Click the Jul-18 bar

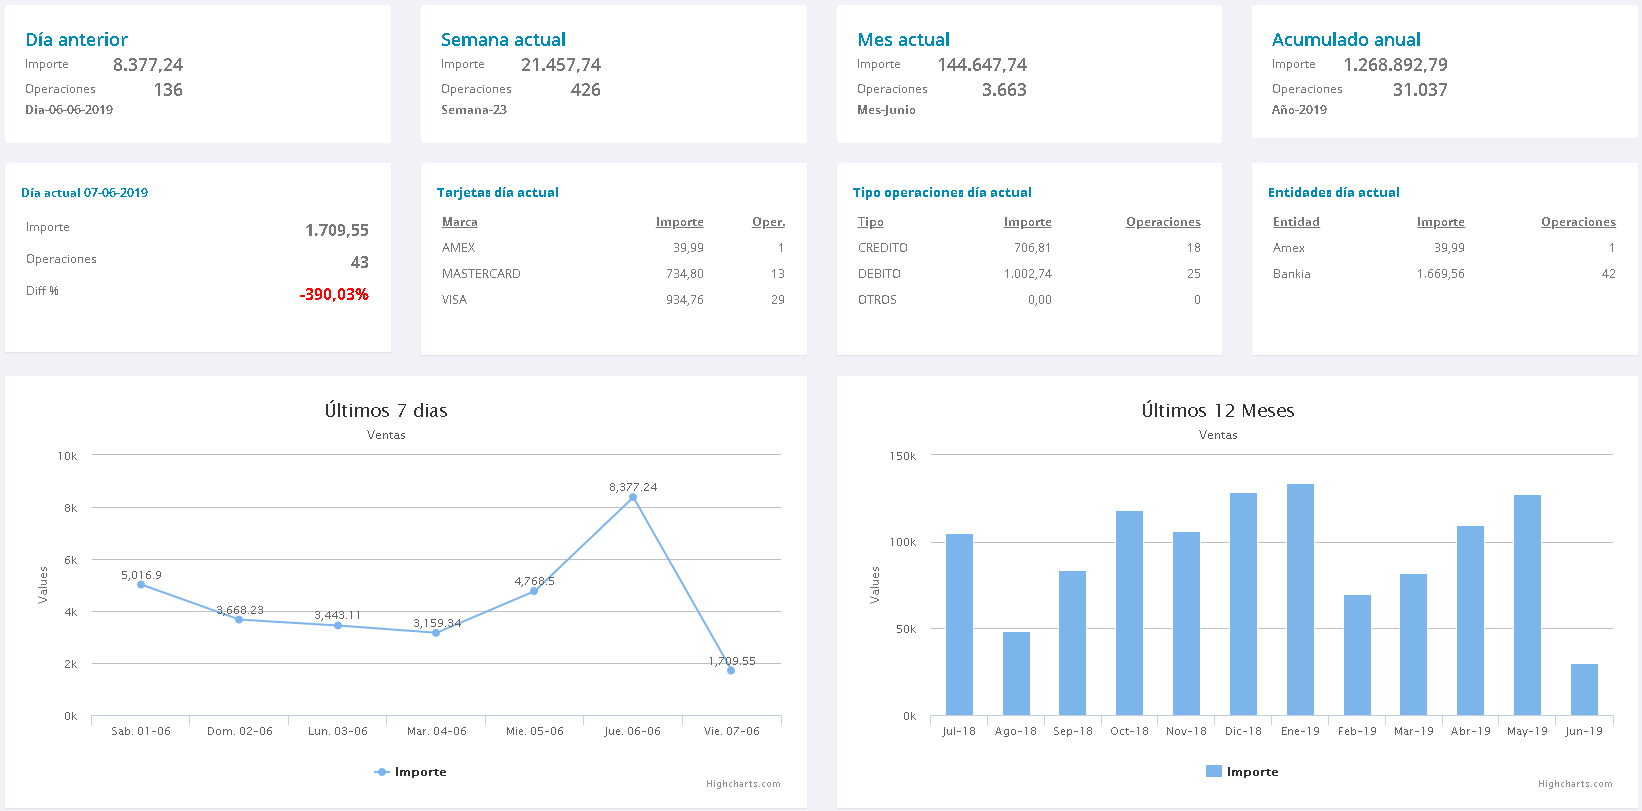coord(959,625)
